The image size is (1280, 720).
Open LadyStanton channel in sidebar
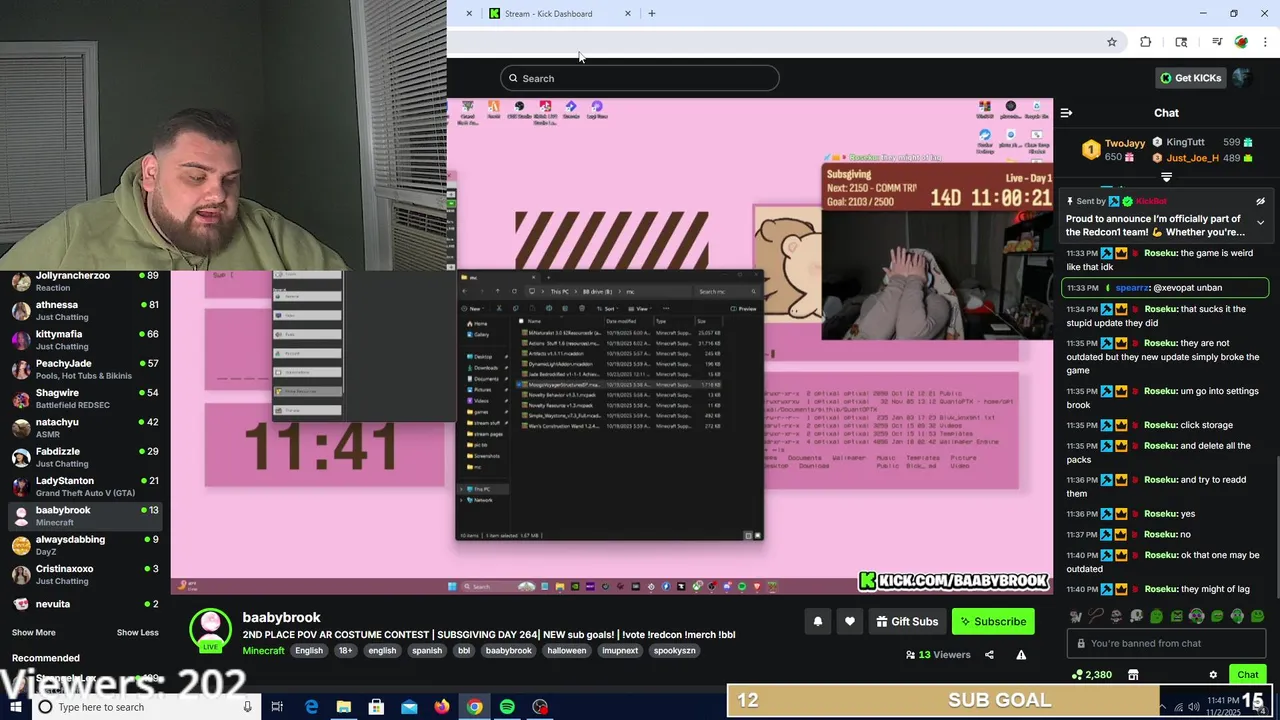[85, 487]
